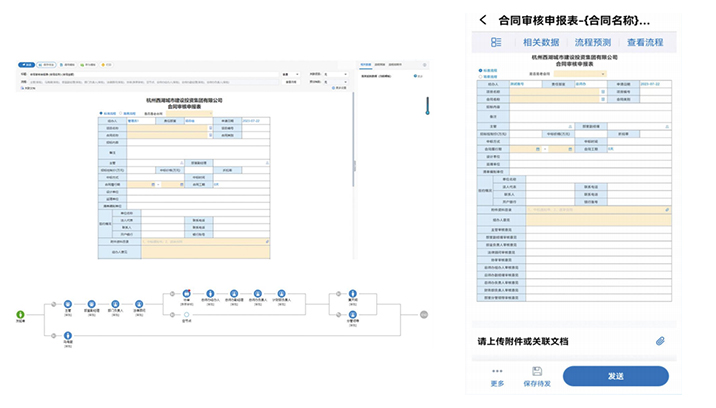Click attachment paperclip in desktop form
The width and height of the screenshot is (716, 408).
[267, 242]
